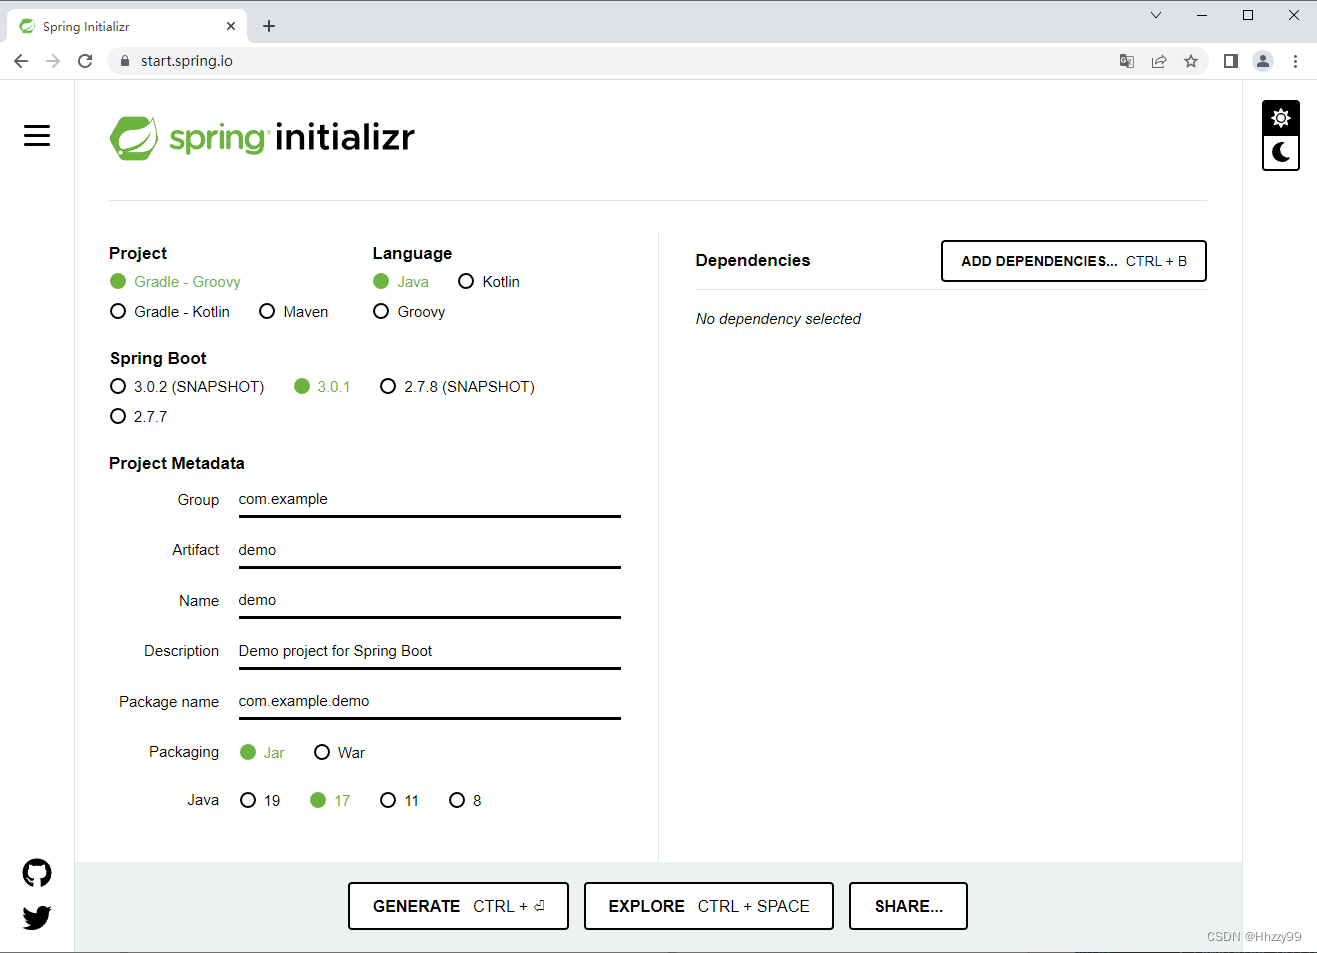This screenshot has height=953, width=1317.
Task: Click the Description input field
Action: click(x=430, y=652)
